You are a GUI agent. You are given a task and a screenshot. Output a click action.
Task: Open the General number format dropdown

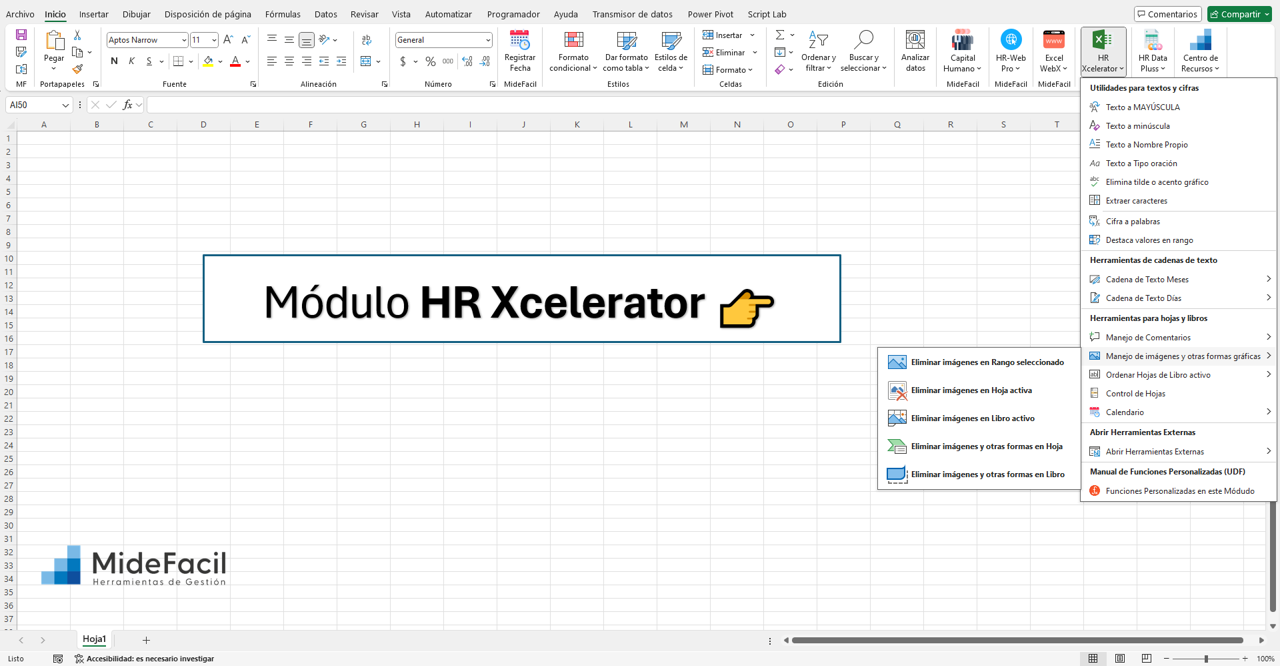(x=487, y=40)
